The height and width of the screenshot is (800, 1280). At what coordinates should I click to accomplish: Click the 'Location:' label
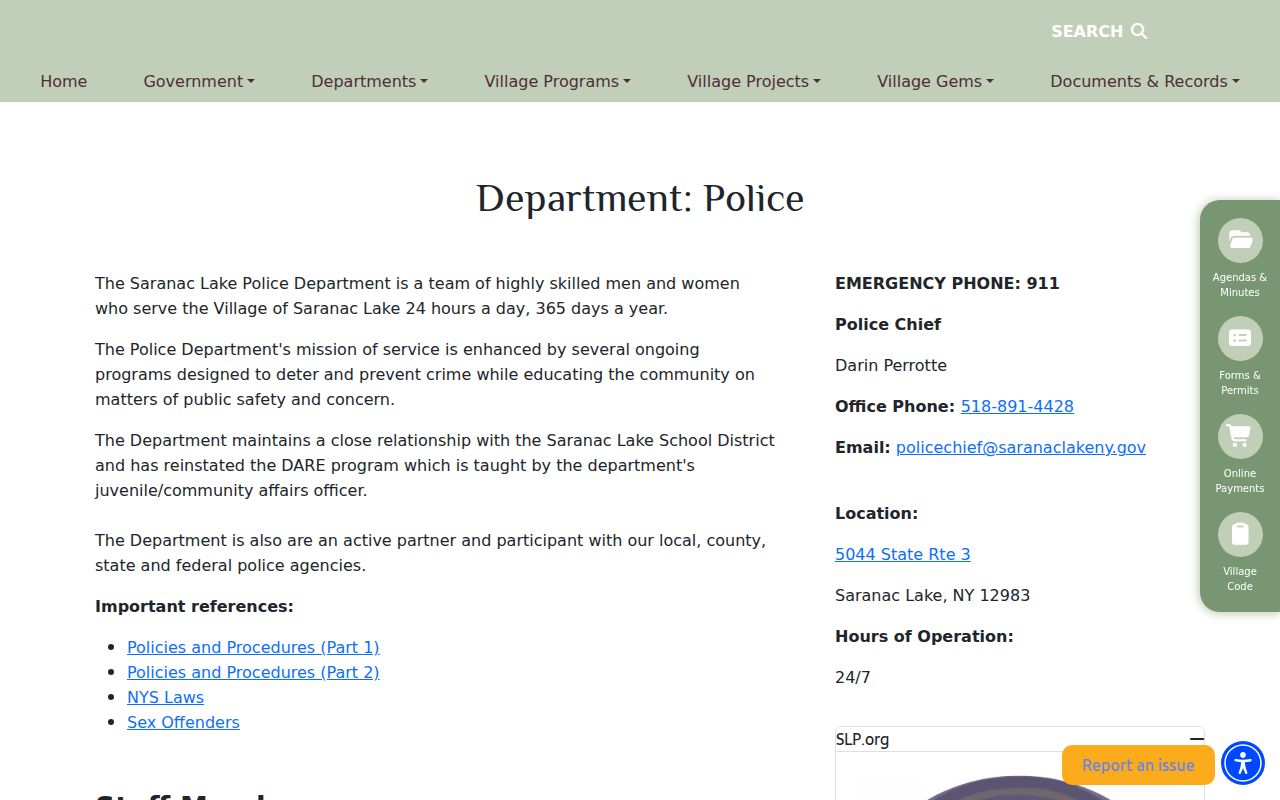876,513
